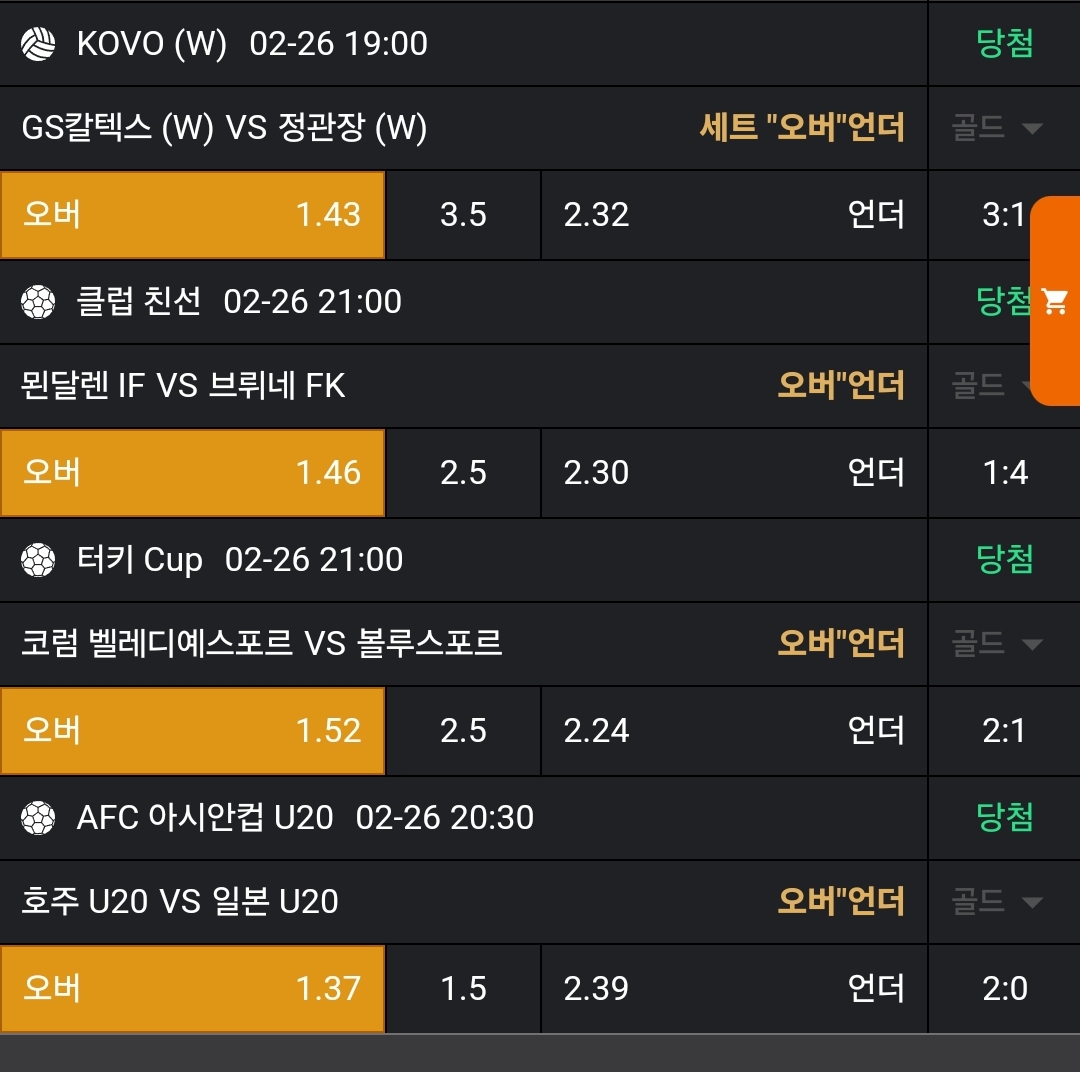Select 오버 1.52 for 코럼 벨레디예스포르 match
Viewport: 1080px width, 1072px height.
click(x=192, y=731)
